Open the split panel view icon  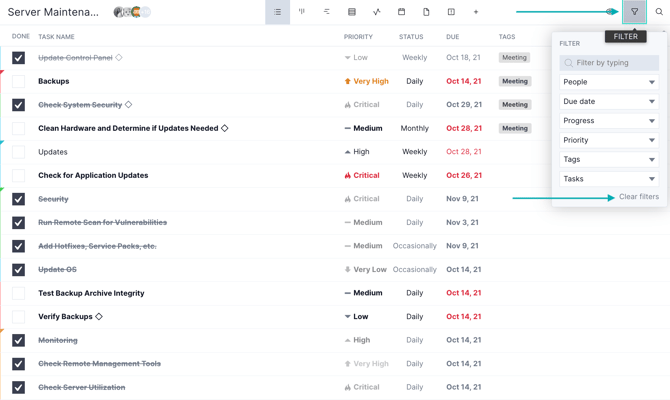[451, 12]
